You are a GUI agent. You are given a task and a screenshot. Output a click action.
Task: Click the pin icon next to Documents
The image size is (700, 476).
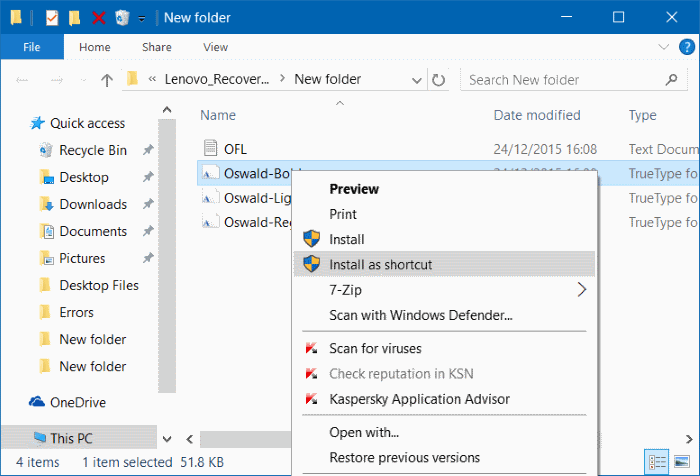(148, 231)
